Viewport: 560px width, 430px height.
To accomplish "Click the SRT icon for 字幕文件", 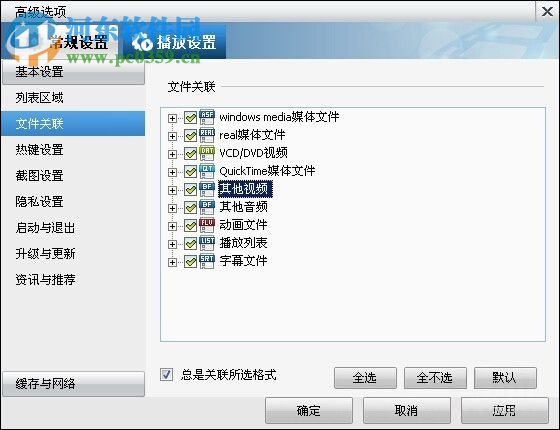I will [x=207, y=261].
